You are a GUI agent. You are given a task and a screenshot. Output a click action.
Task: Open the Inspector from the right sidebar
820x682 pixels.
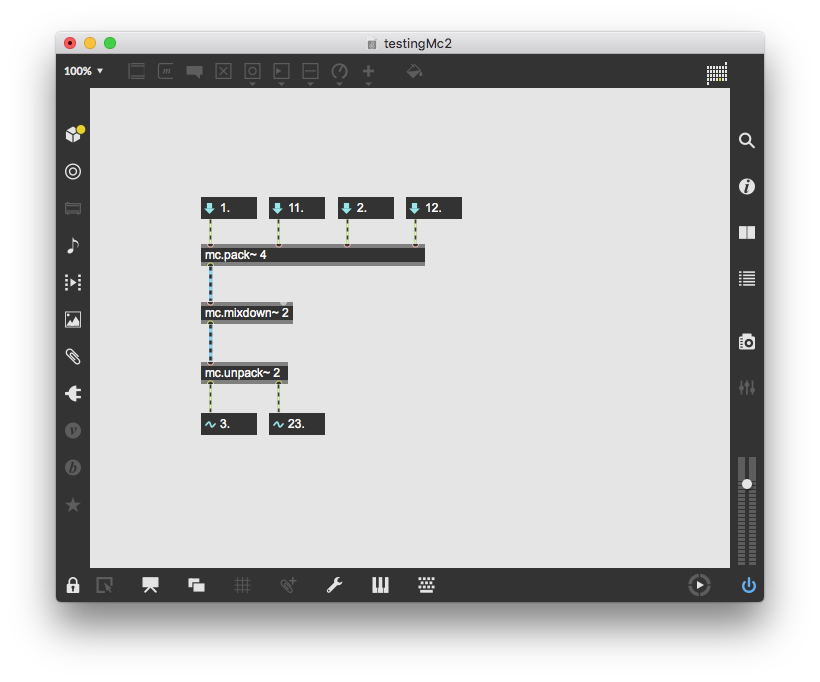(x=747, y=186)
